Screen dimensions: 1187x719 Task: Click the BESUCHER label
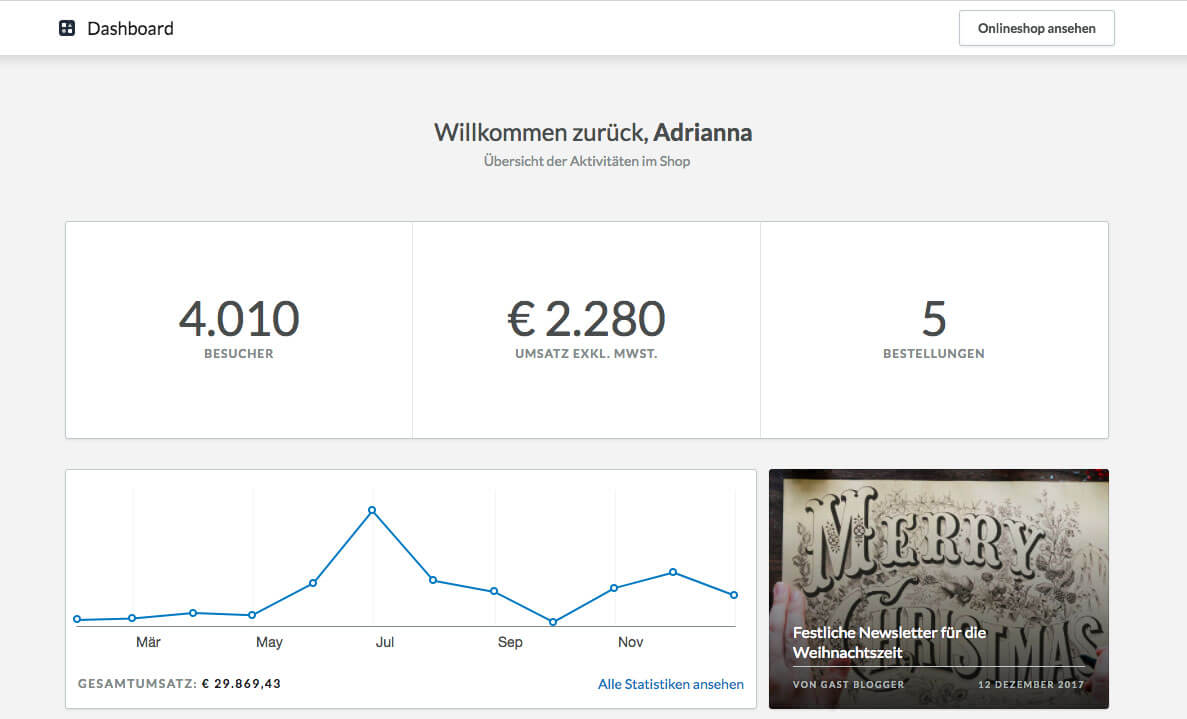[238, 353]
